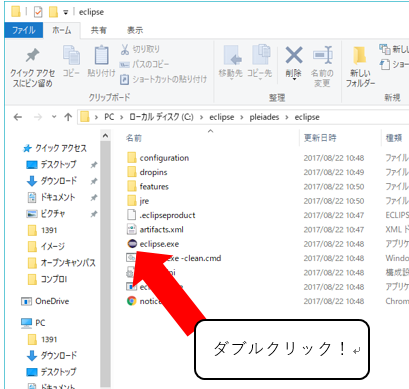Switch to the ホーム ribbon tab
409x389 pixels.
click(62, 30)
